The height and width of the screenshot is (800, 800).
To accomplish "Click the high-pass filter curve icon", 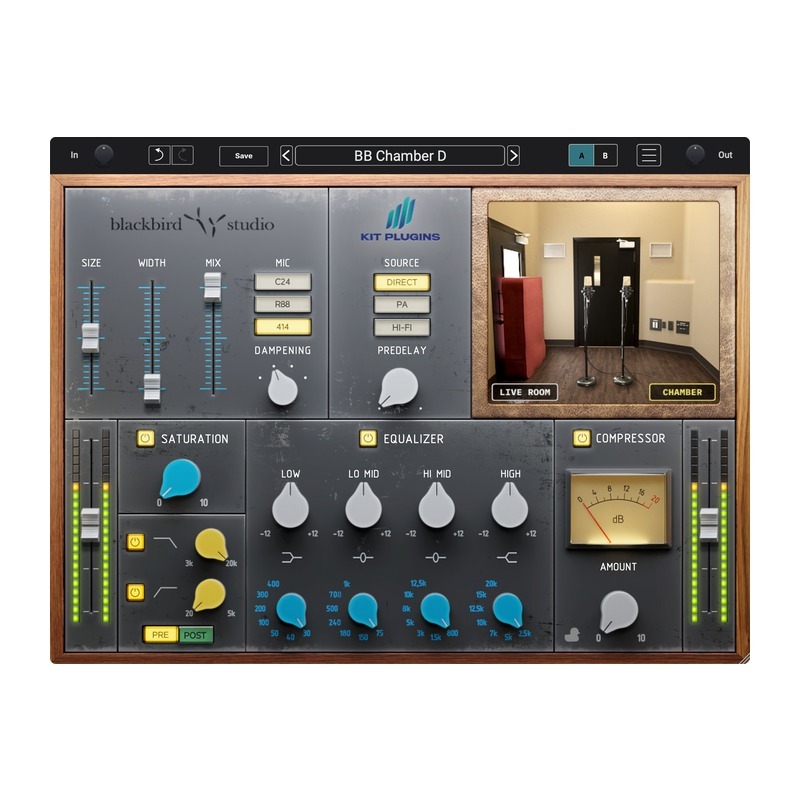I will pyautogui.click(x=165, y=592).
